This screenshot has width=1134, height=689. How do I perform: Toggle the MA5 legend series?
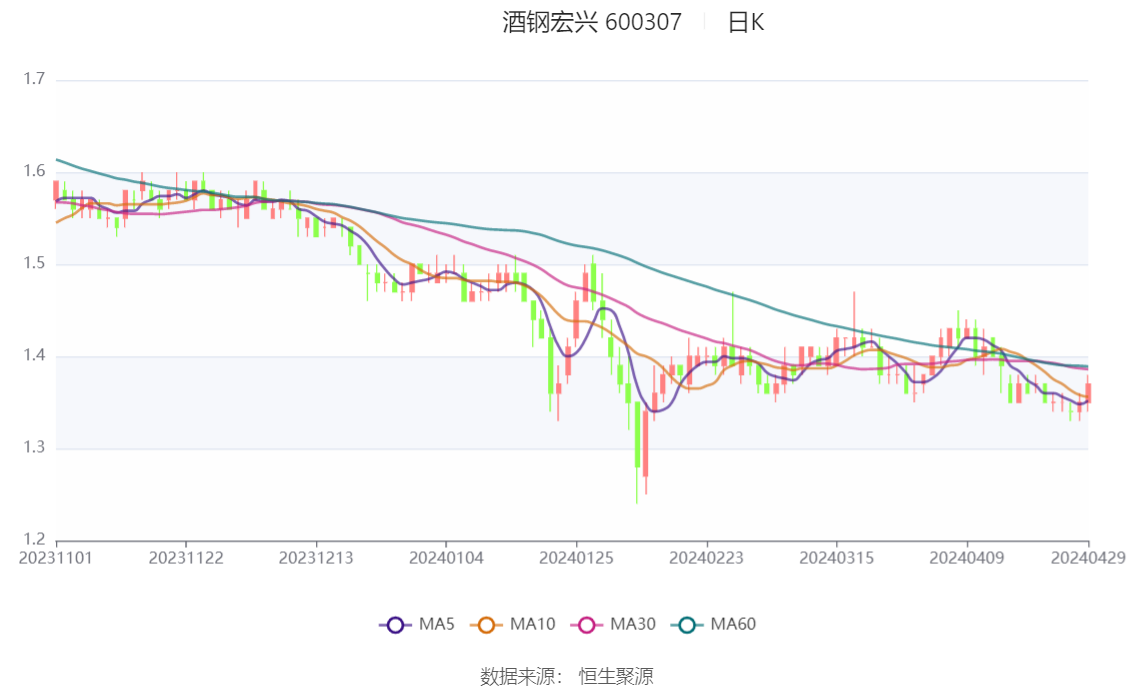tap(417, 624)
